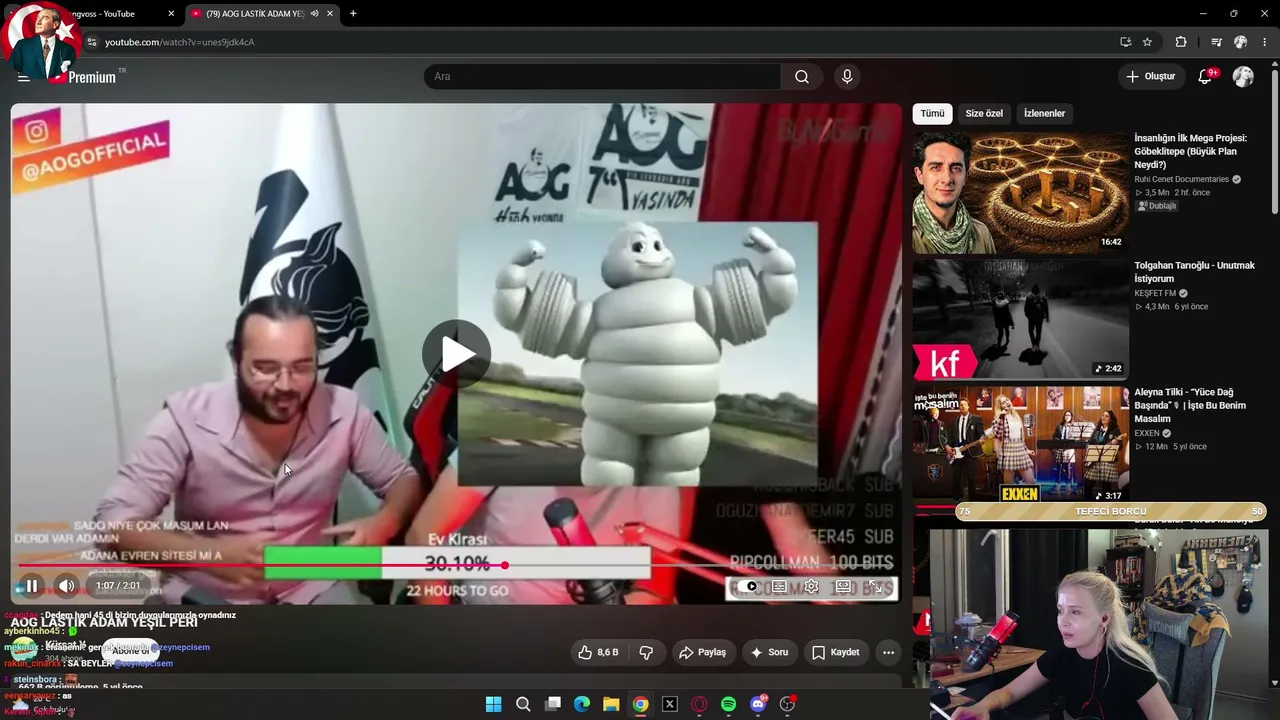Image resolution: width=1280 pixels, height=720 pixels.
Task: Open Spotify from the taskbar
Action: (728, 704)
